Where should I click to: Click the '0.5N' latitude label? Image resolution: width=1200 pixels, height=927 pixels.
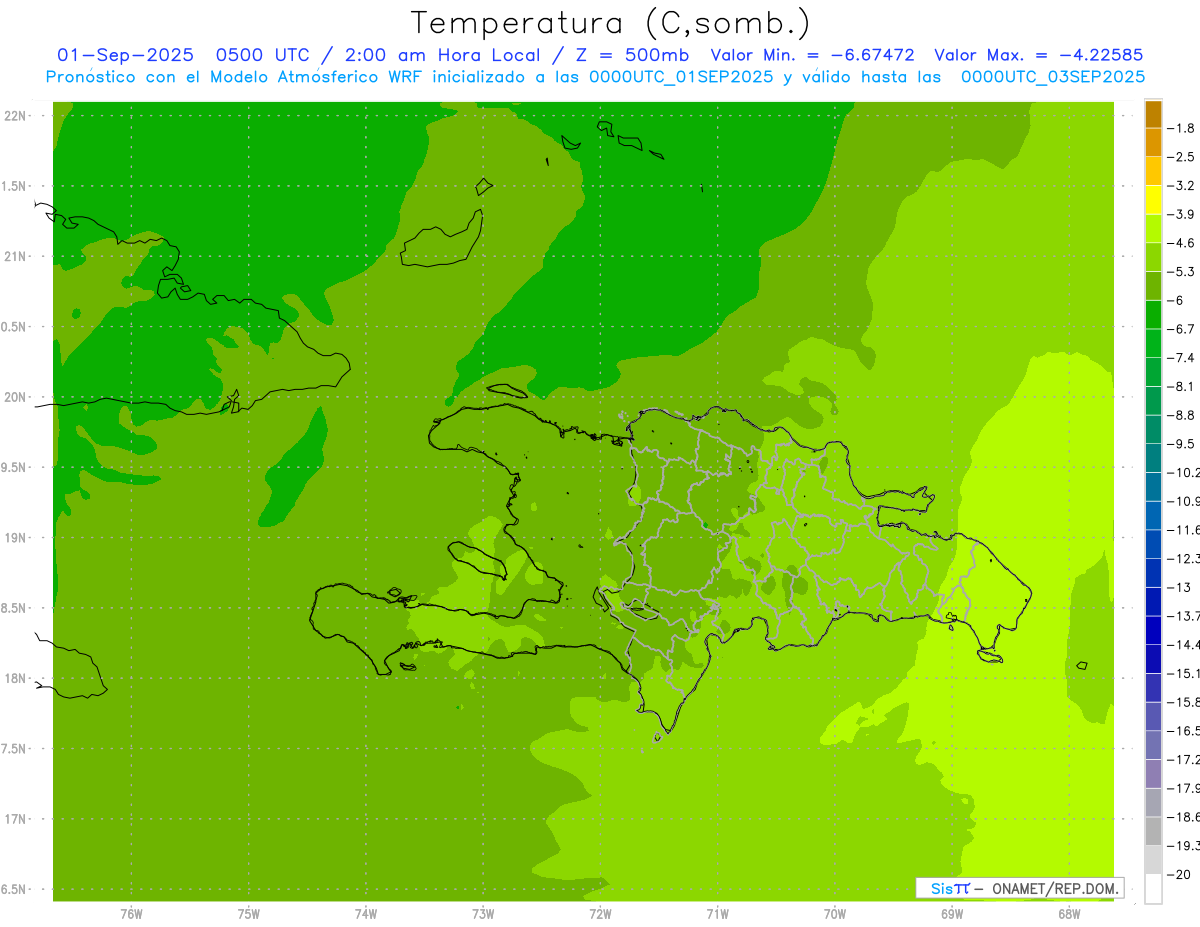pyautogui.click(x=15, y=327)
